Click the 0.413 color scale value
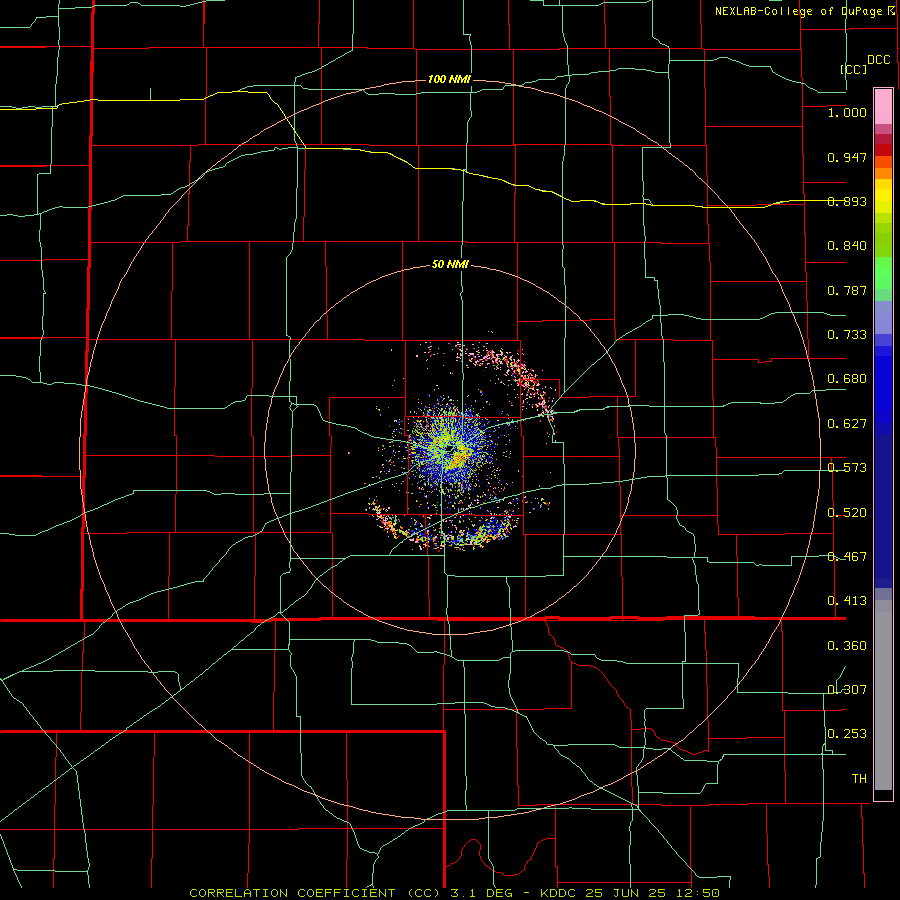The image size is (900, 900). click(x=847, y=601)
